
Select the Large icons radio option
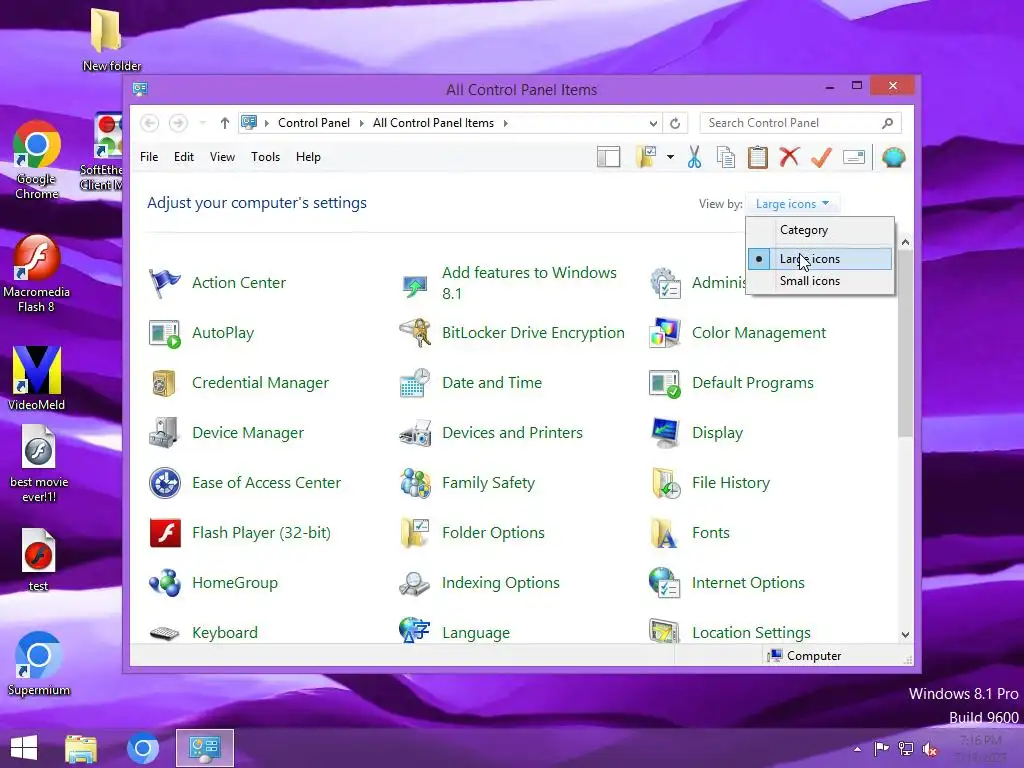click(820, 259)
